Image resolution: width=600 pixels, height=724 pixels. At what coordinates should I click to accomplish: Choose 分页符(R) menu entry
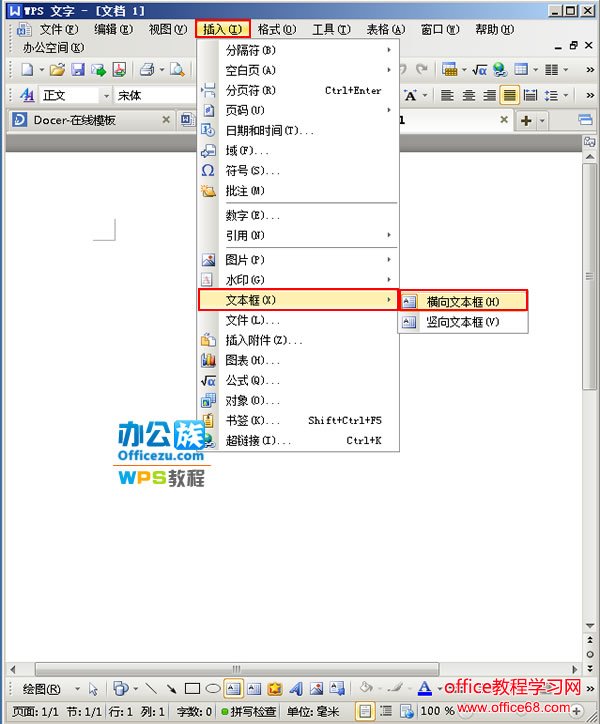(298, 90)
